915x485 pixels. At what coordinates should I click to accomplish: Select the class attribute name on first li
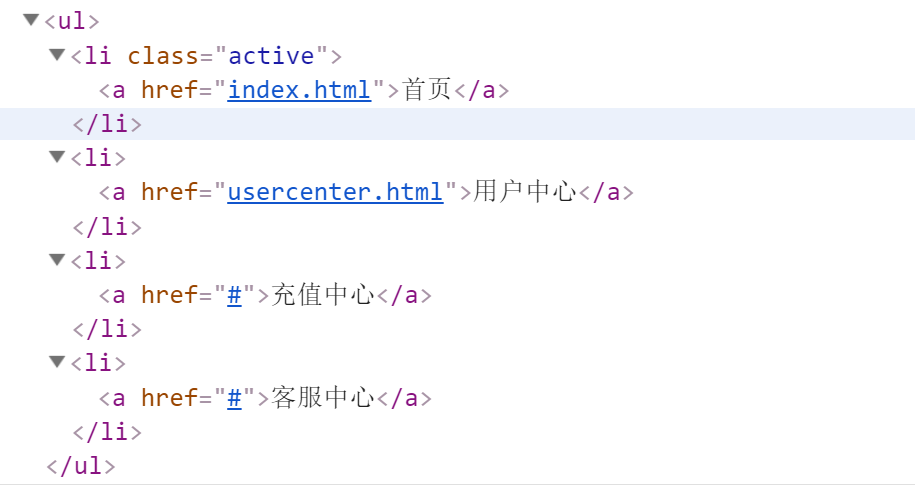tap(163, 56)
